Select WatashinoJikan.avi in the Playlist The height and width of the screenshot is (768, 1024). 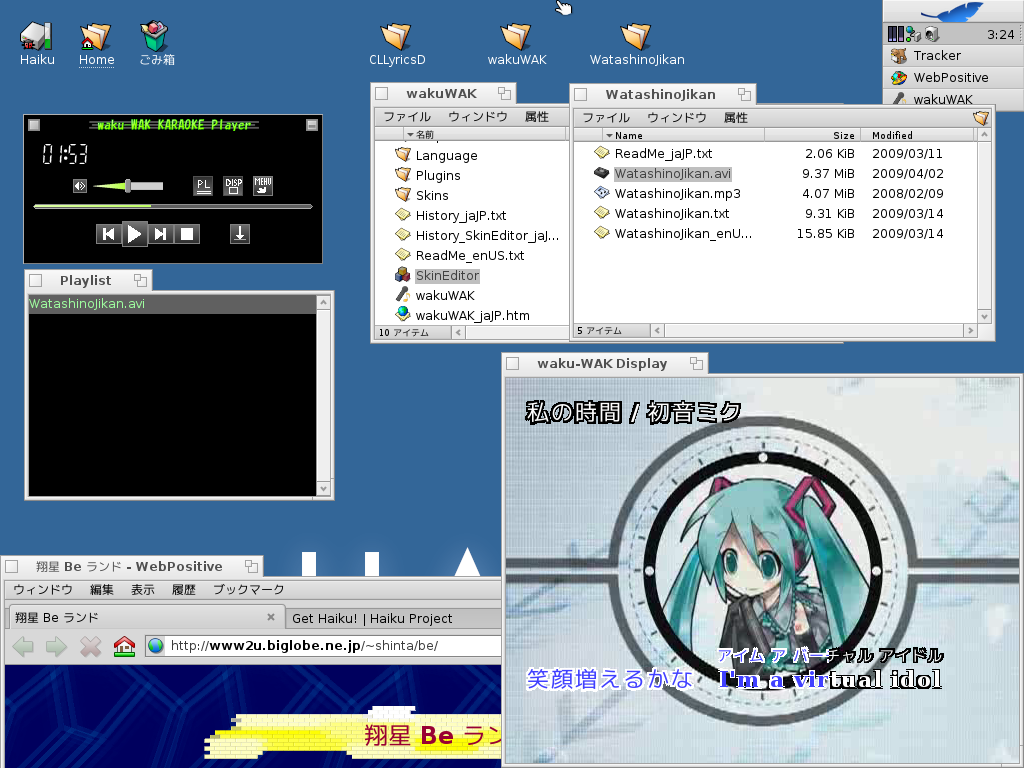[172, 304]
